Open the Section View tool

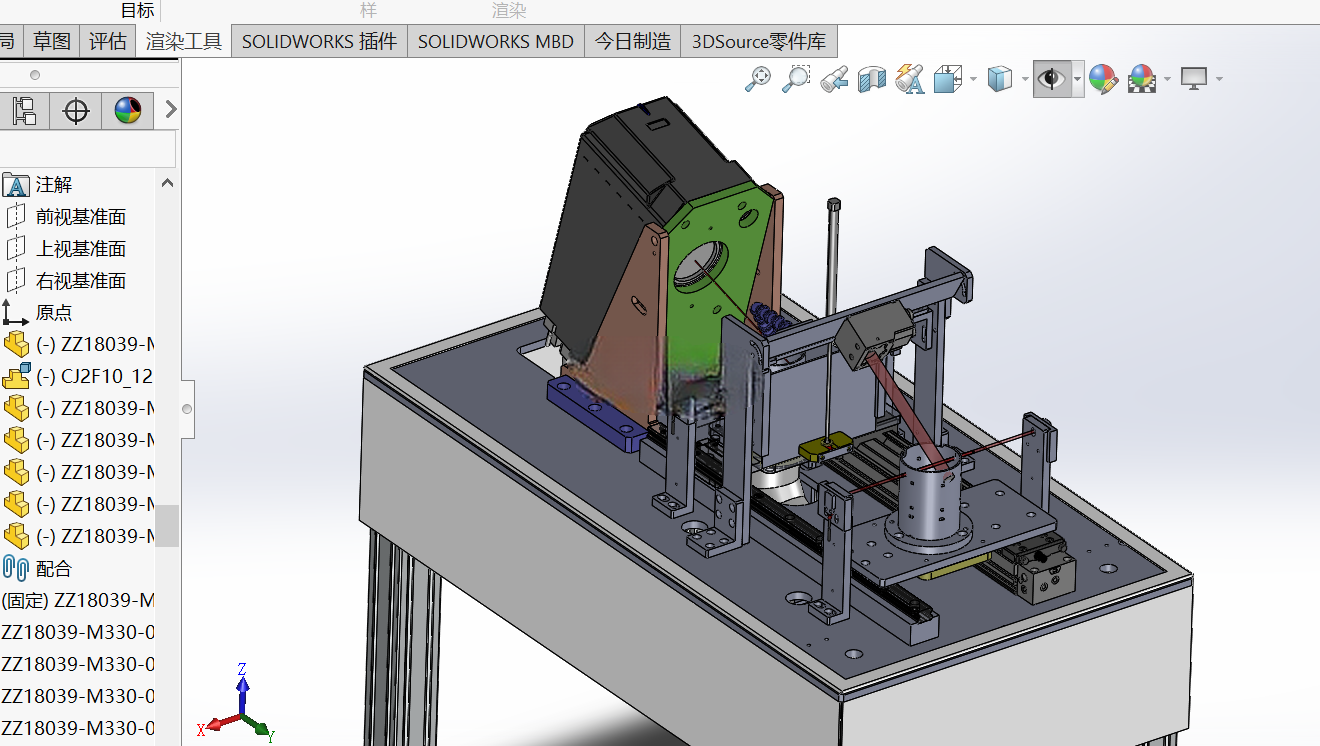872,78
